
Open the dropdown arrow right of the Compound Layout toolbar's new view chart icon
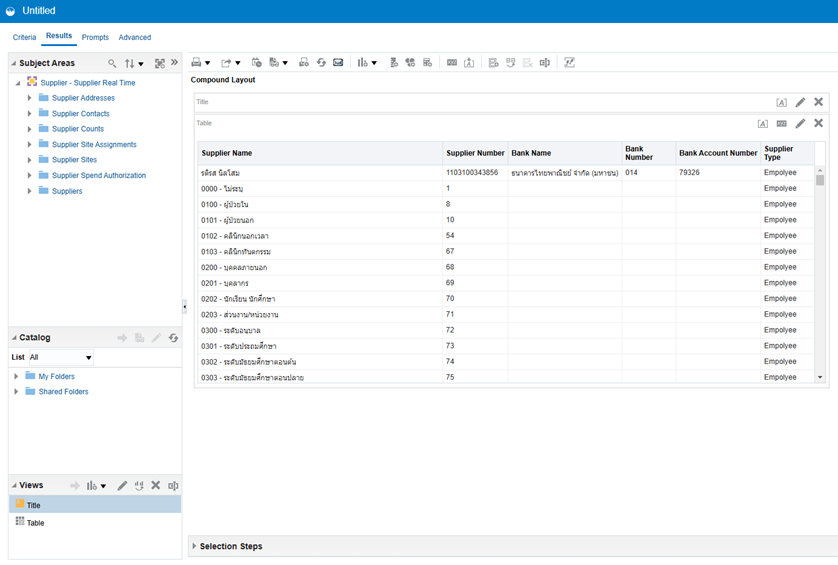click(374, 63)
